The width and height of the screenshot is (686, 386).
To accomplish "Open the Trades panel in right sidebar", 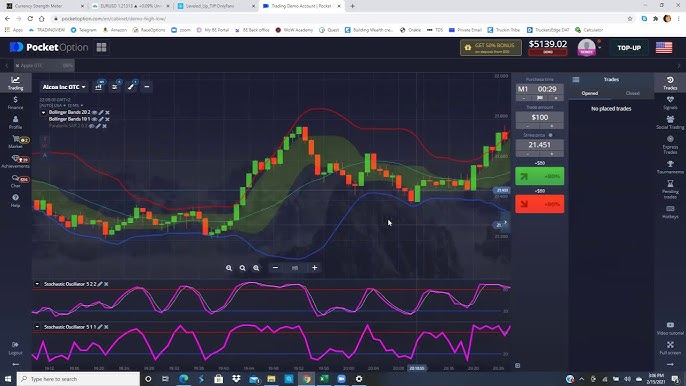I will [x=670, y=83].
